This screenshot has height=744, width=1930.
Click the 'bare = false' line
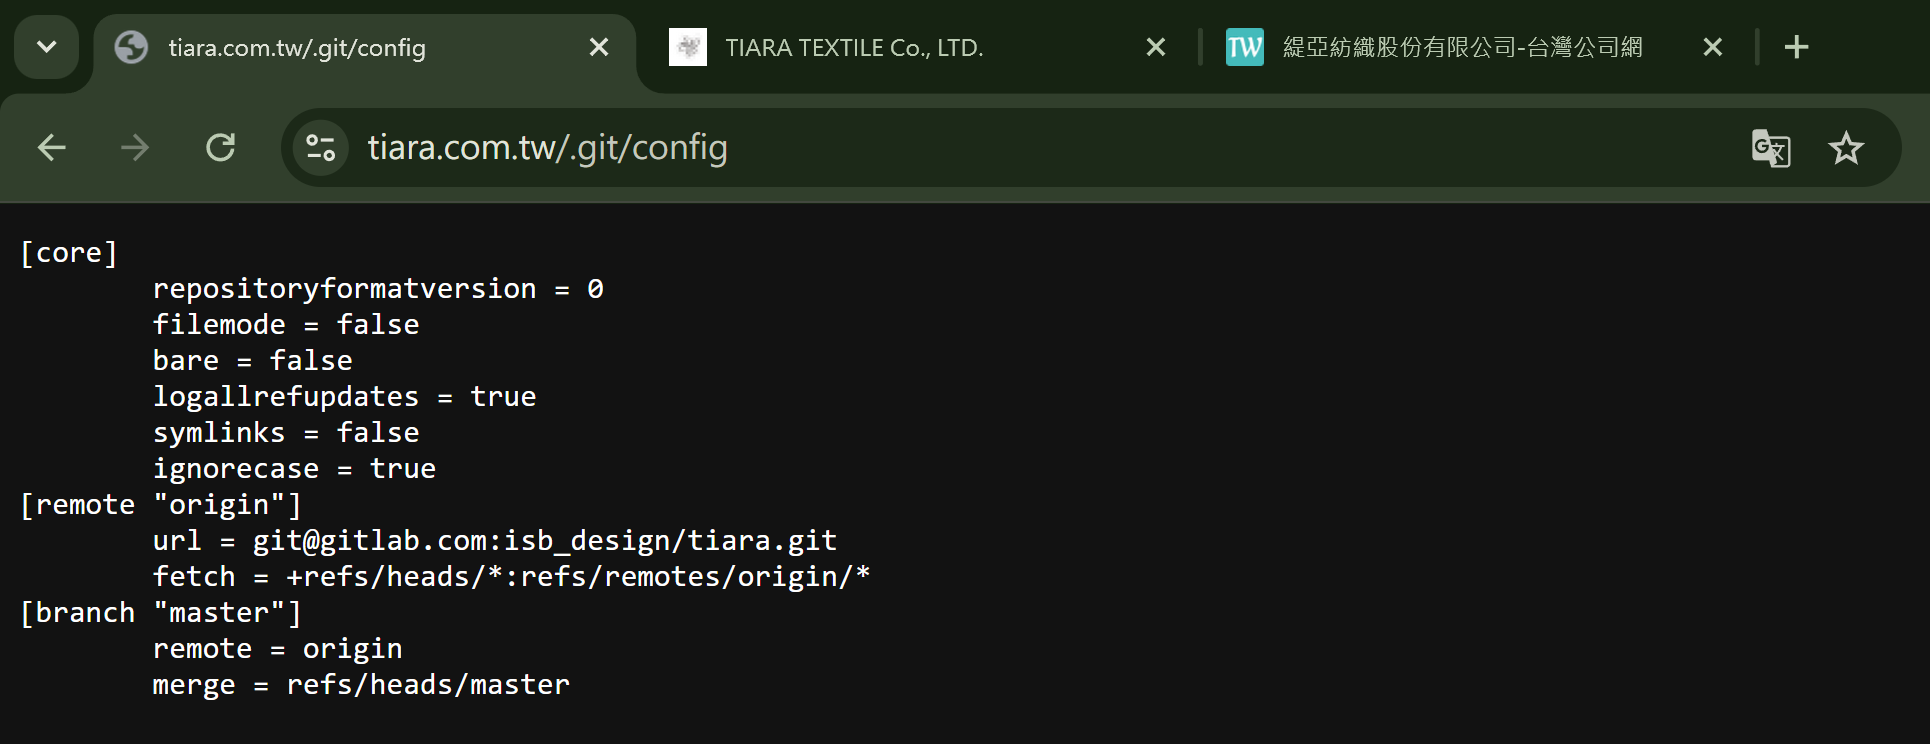coord(252,361)
